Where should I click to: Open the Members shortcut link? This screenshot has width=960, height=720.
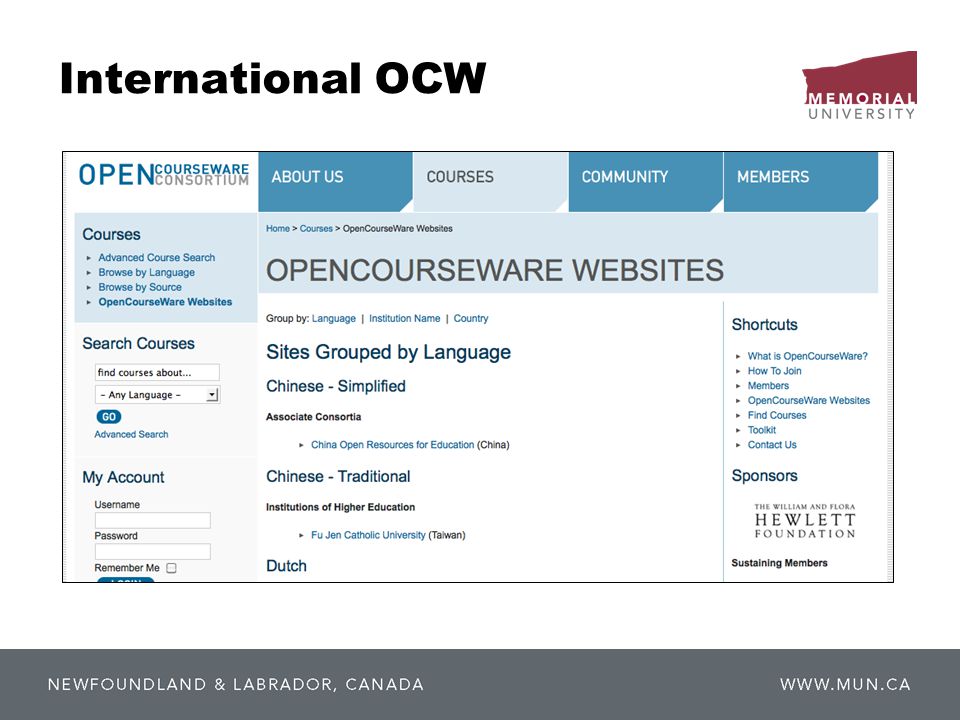pos(768,386)
